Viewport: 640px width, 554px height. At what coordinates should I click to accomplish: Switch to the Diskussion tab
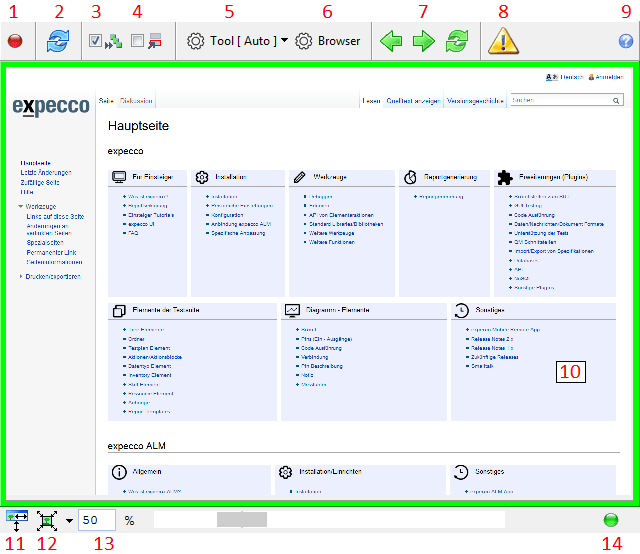click(137, 101)
